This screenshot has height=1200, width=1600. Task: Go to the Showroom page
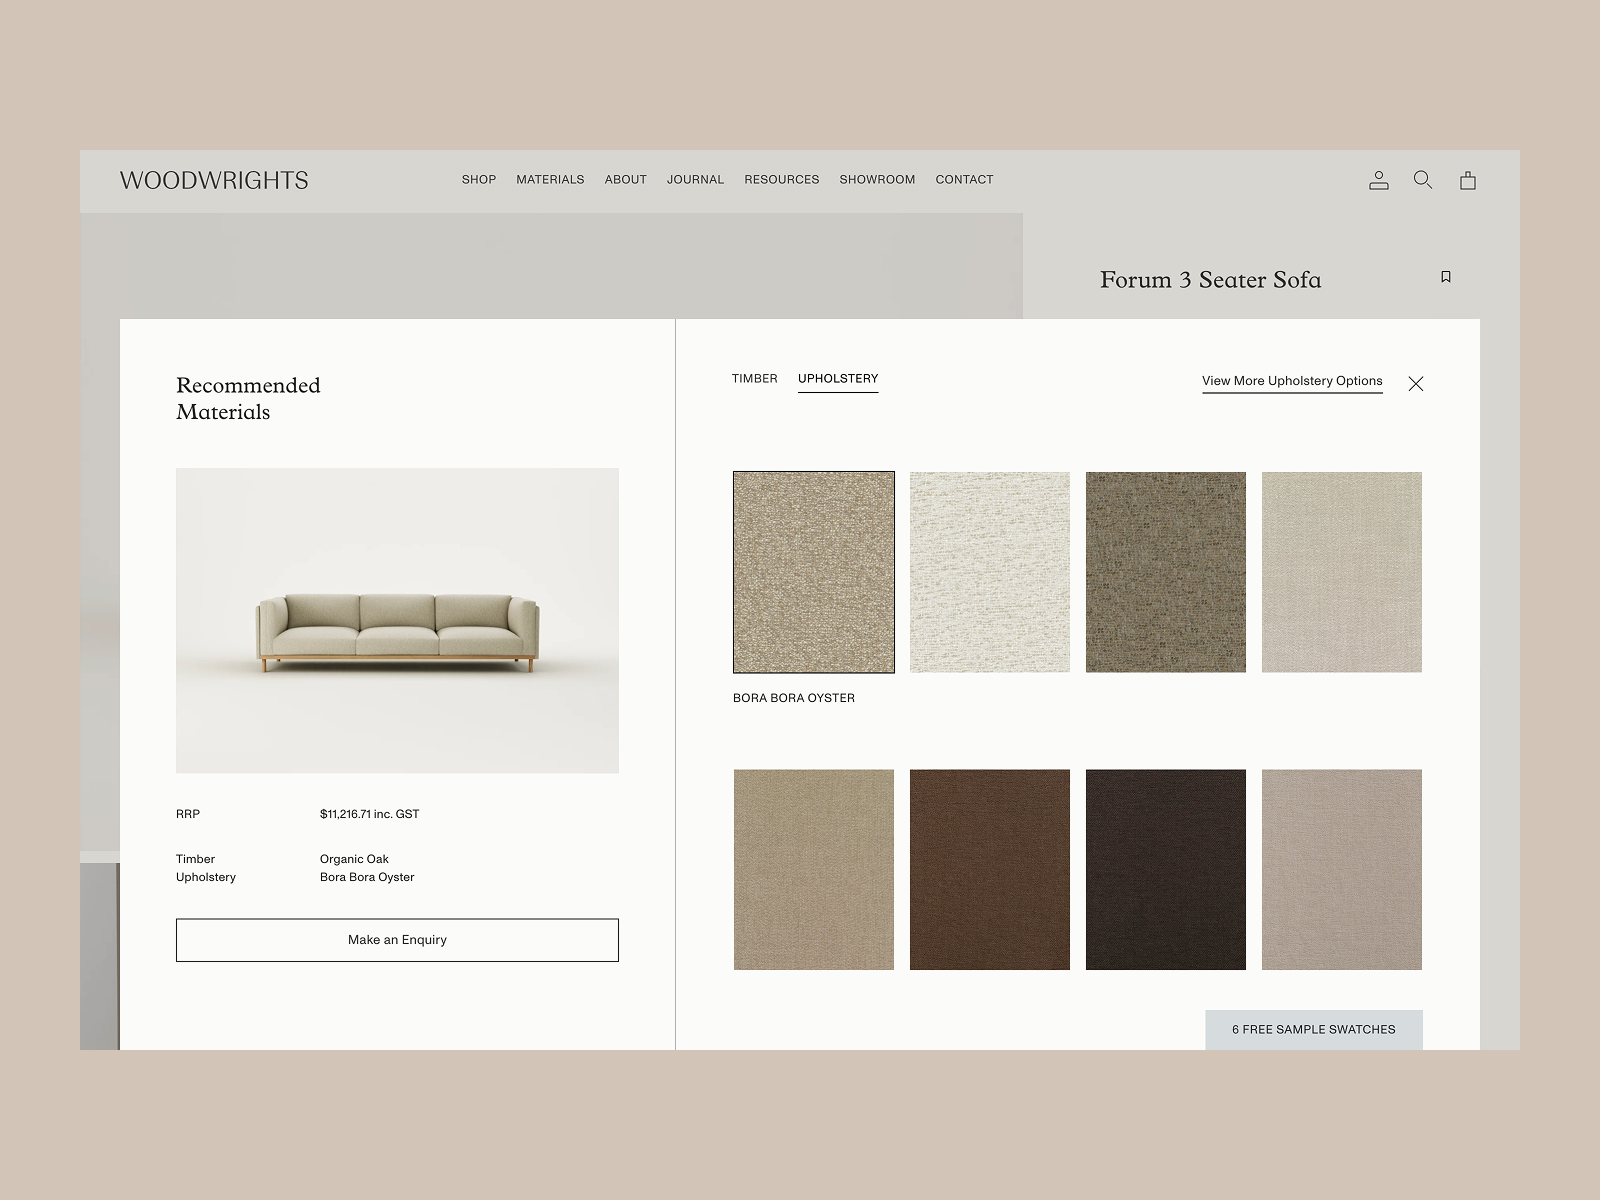pos(878,180)
